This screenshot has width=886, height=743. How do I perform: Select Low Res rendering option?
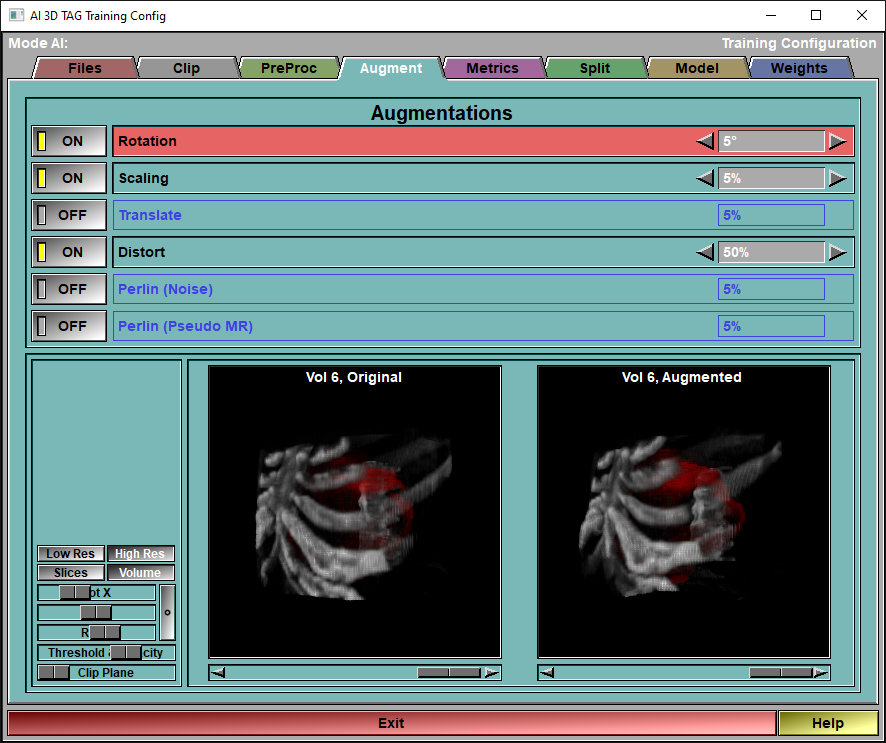click(71, 554)
